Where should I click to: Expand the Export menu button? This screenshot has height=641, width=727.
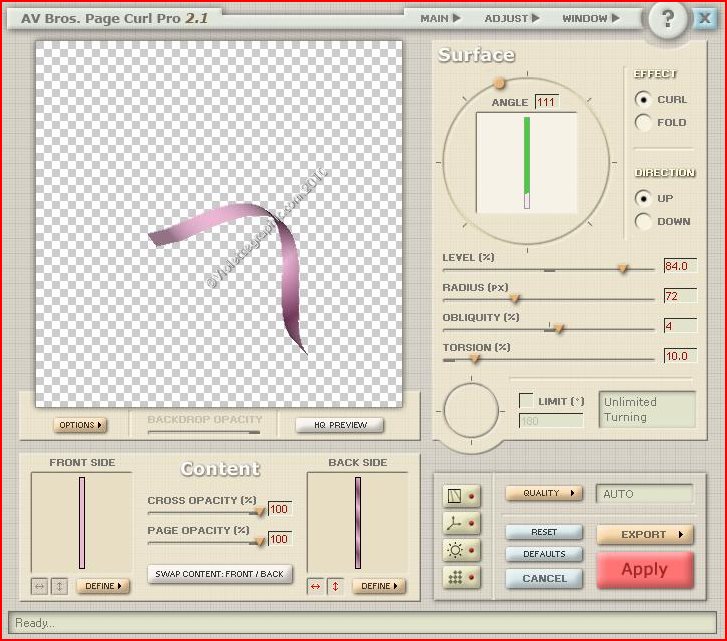[644, 535]
